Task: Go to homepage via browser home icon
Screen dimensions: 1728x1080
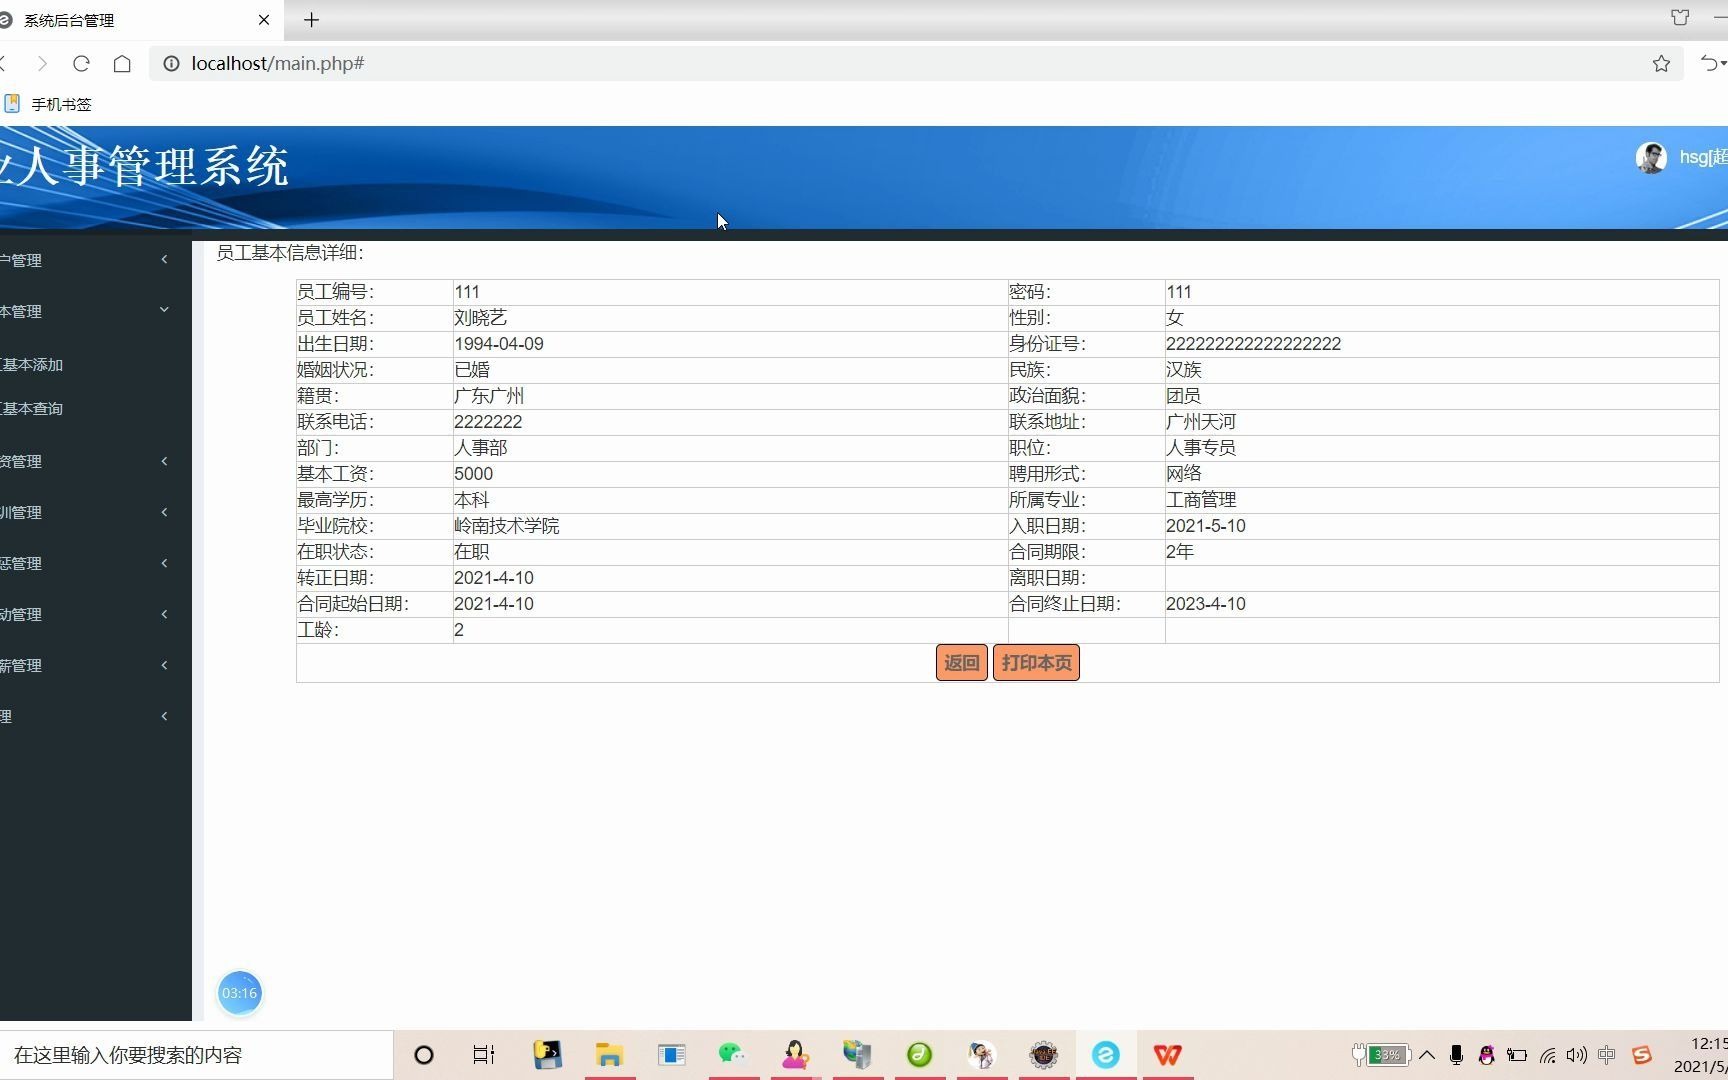Action: [122, 63]
